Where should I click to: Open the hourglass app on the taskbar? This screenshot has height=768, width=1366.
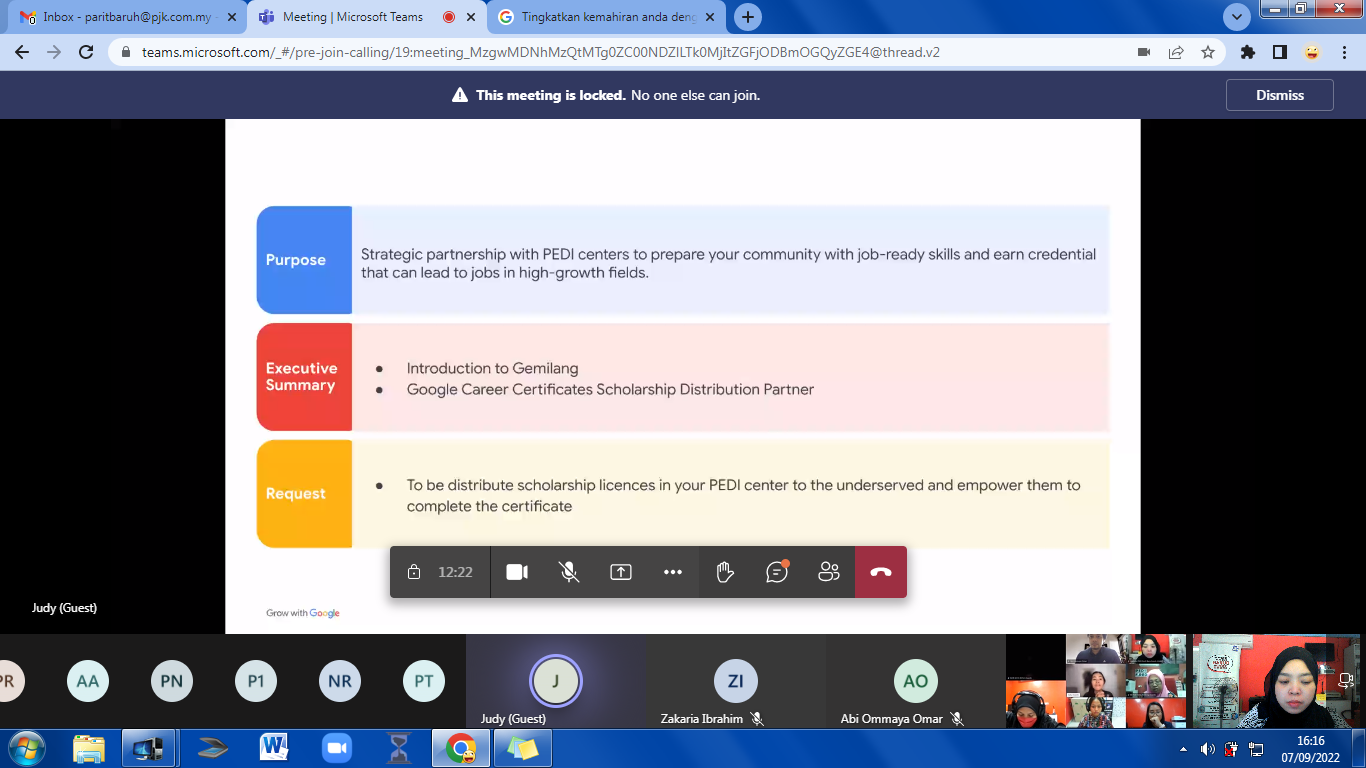tap(399, 748)
